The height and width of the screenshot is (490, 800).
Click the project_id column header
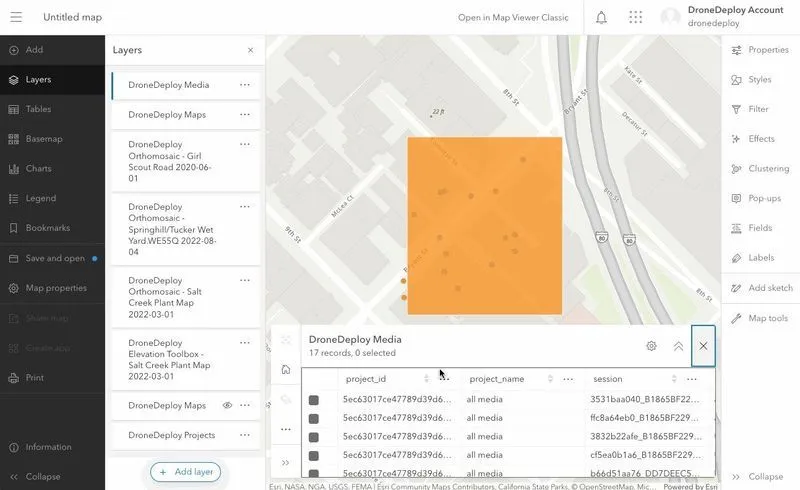366,379
